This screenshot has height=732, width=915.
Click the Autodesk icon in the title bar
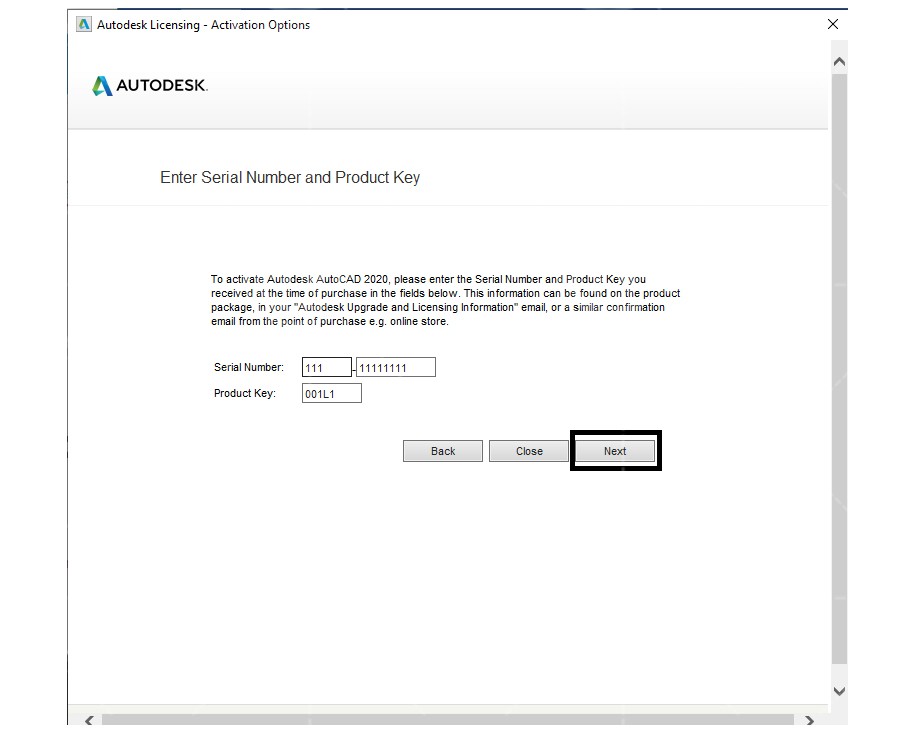(x=84, y=25)
